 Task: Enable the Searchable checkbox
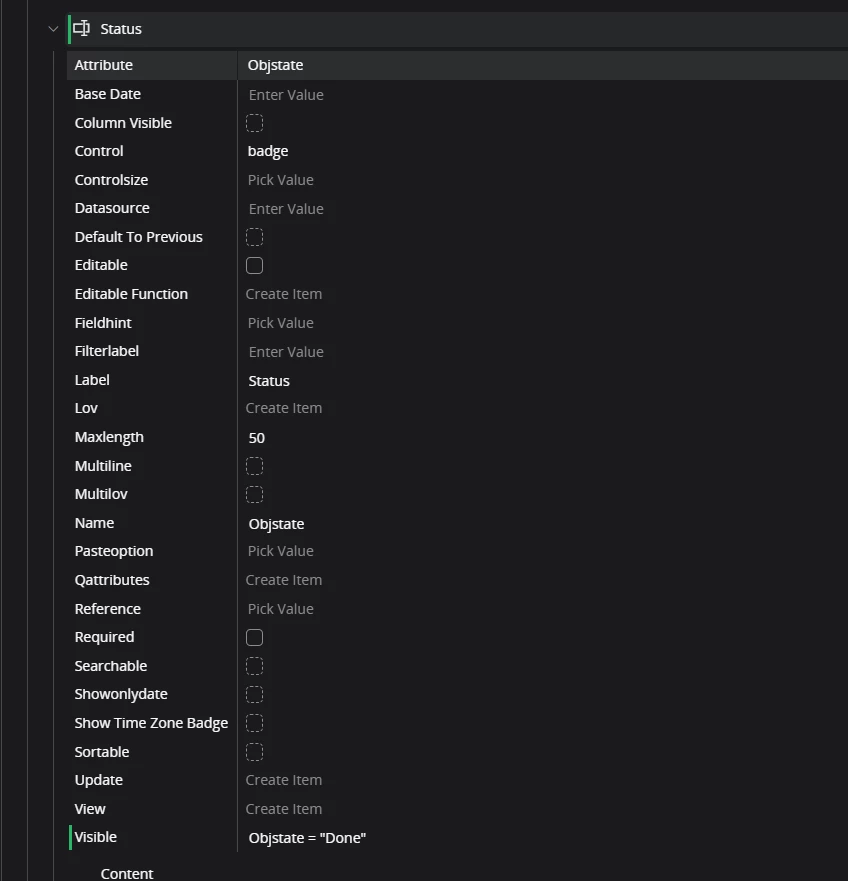[255, 666]
